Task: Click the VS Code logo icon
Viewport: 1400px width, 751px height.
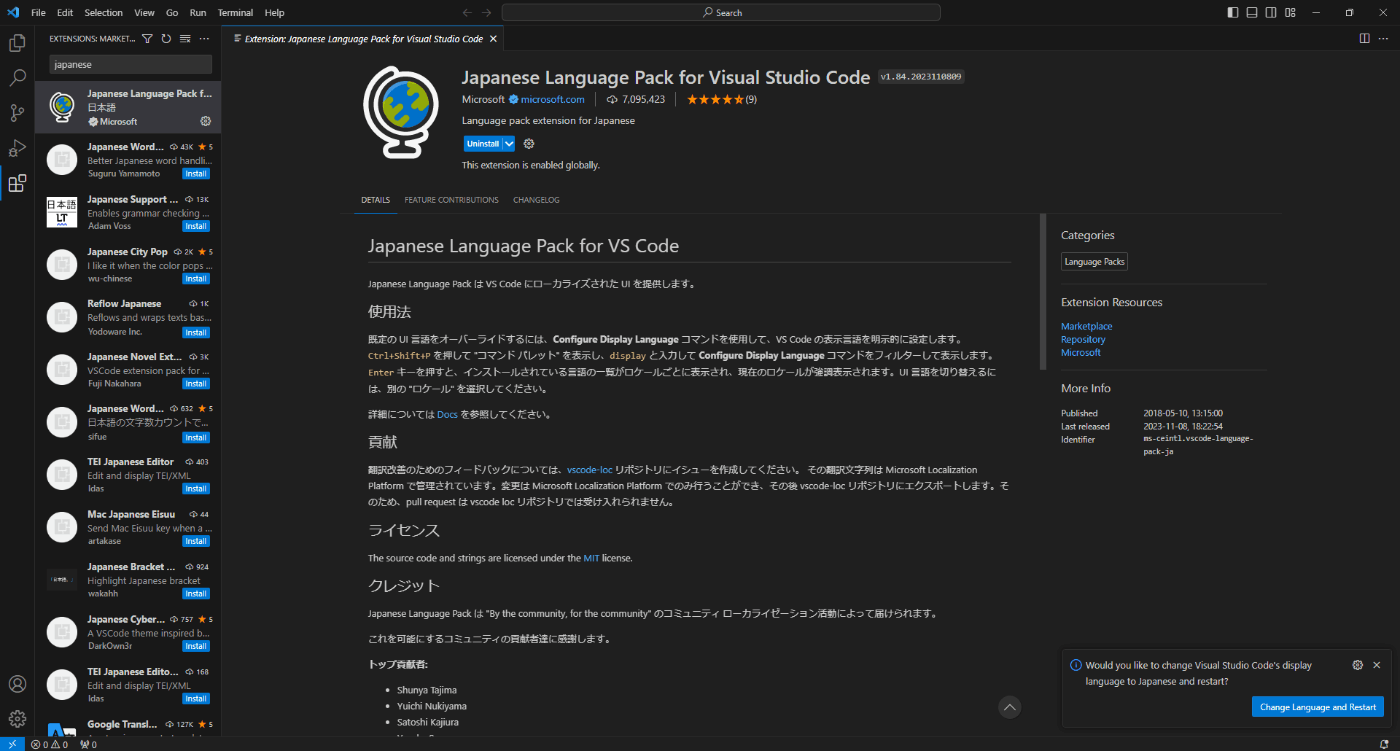Action: (x=13, y=13)
